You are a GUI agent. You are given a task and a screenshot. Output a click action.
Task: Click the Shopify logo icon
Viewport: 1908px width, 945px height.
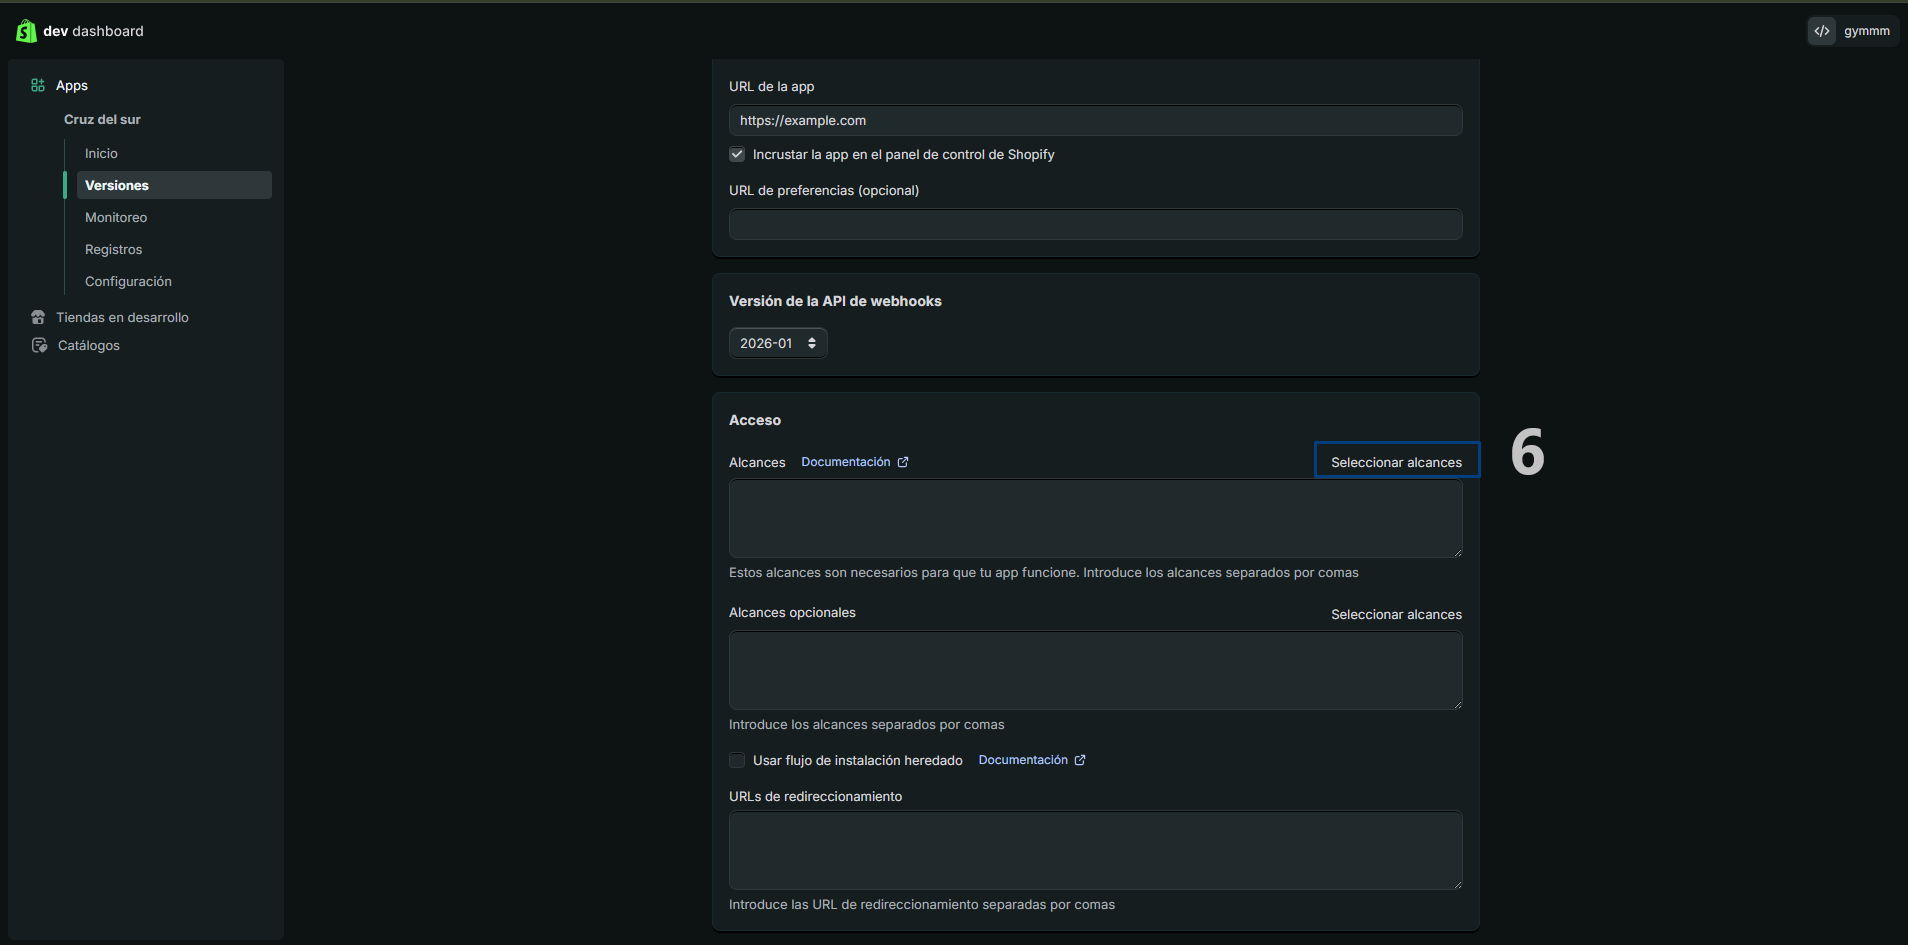[x=26, y=31]
